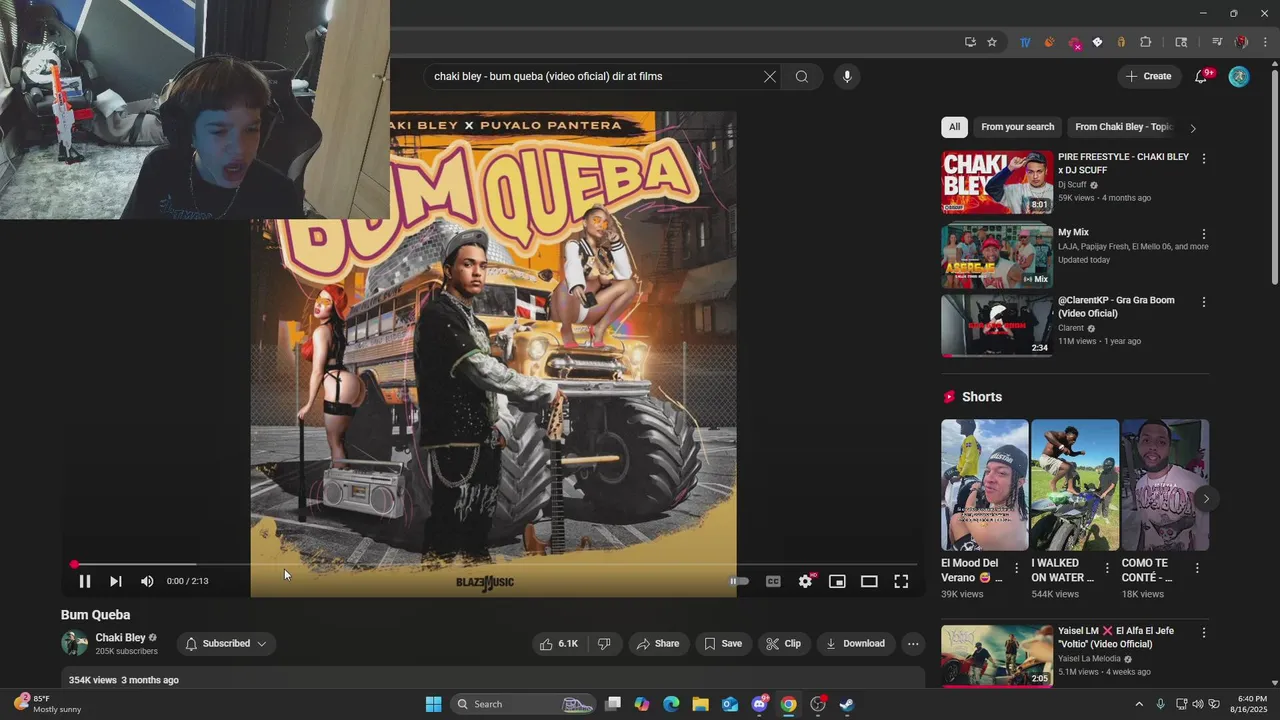Save the video to a playlist
The width and height of the screenshot is (1280, 720).
722,644
